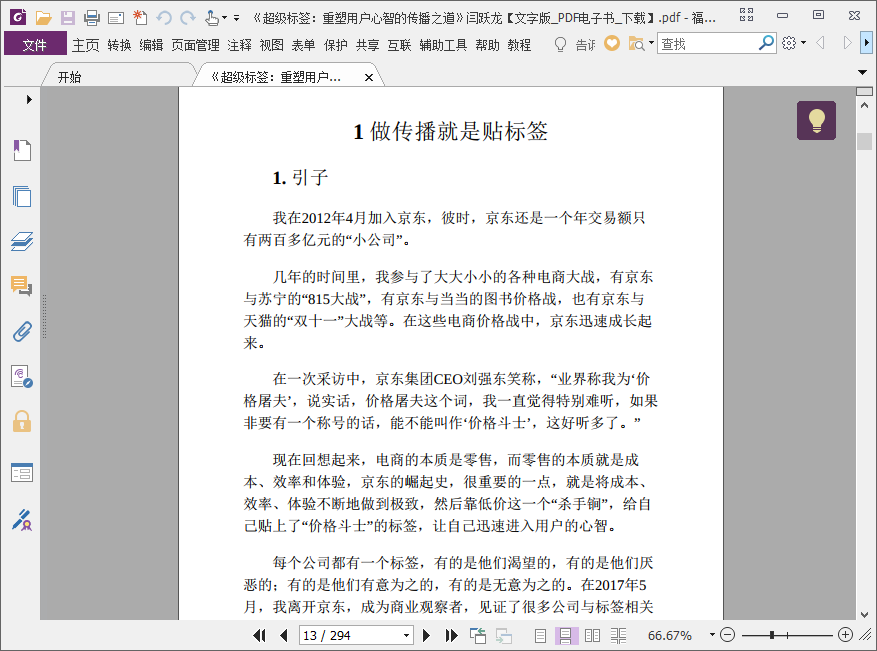Expand the page number dropdown
Viewport: 877px width, 651px height.
(406, 635)
